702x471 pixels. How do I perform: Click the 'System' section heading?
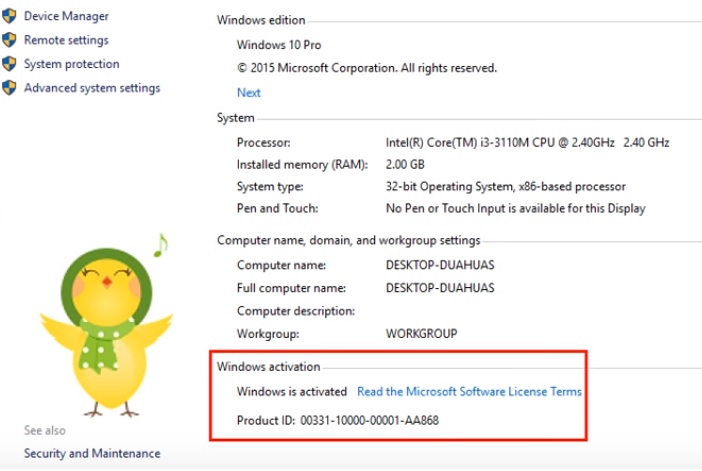click(235, 118)
